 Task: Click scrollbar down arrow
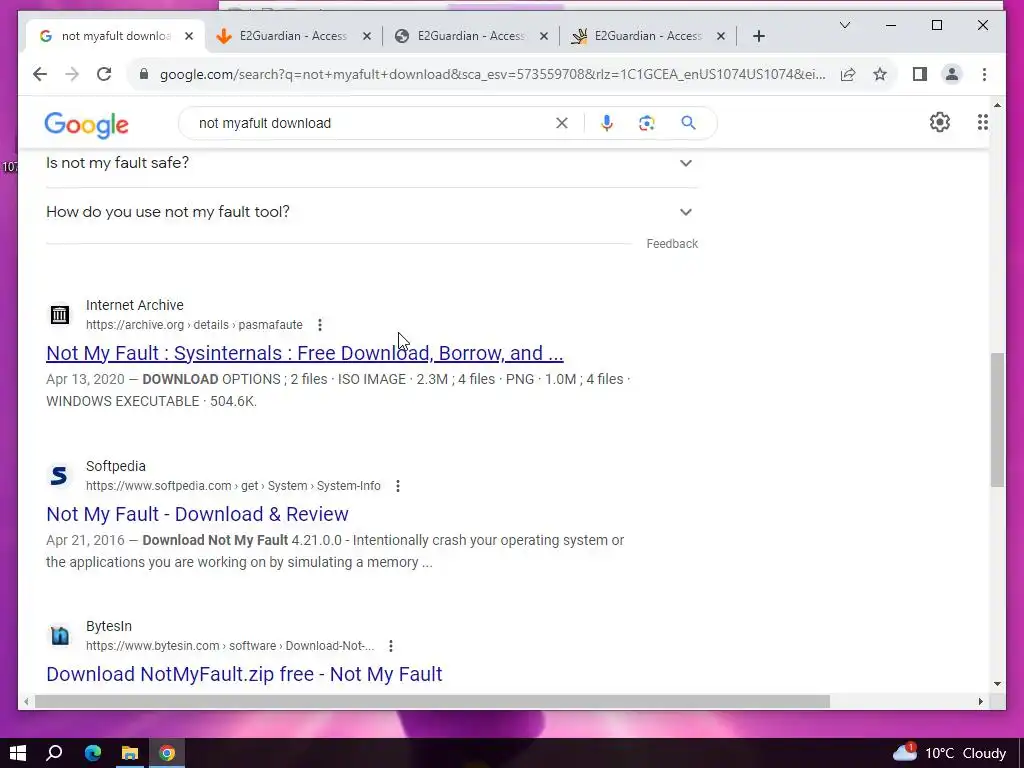[997, 684]
